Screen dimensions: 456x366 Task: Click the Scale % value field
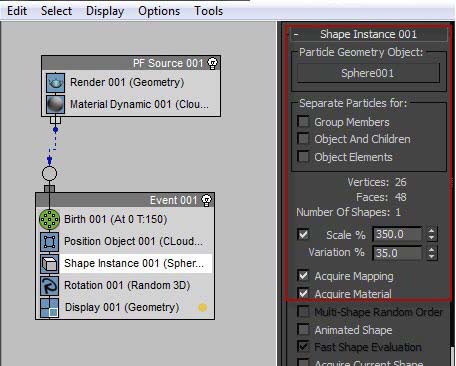point(397,234)
